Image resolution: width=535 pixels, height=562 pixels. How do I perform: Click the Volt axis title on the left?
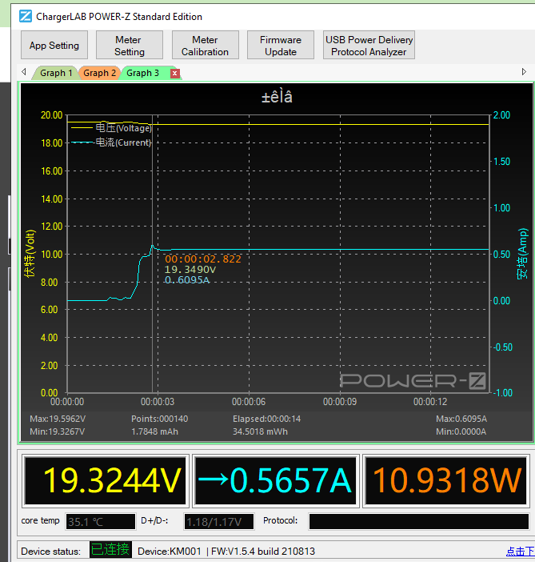[30, 253]
